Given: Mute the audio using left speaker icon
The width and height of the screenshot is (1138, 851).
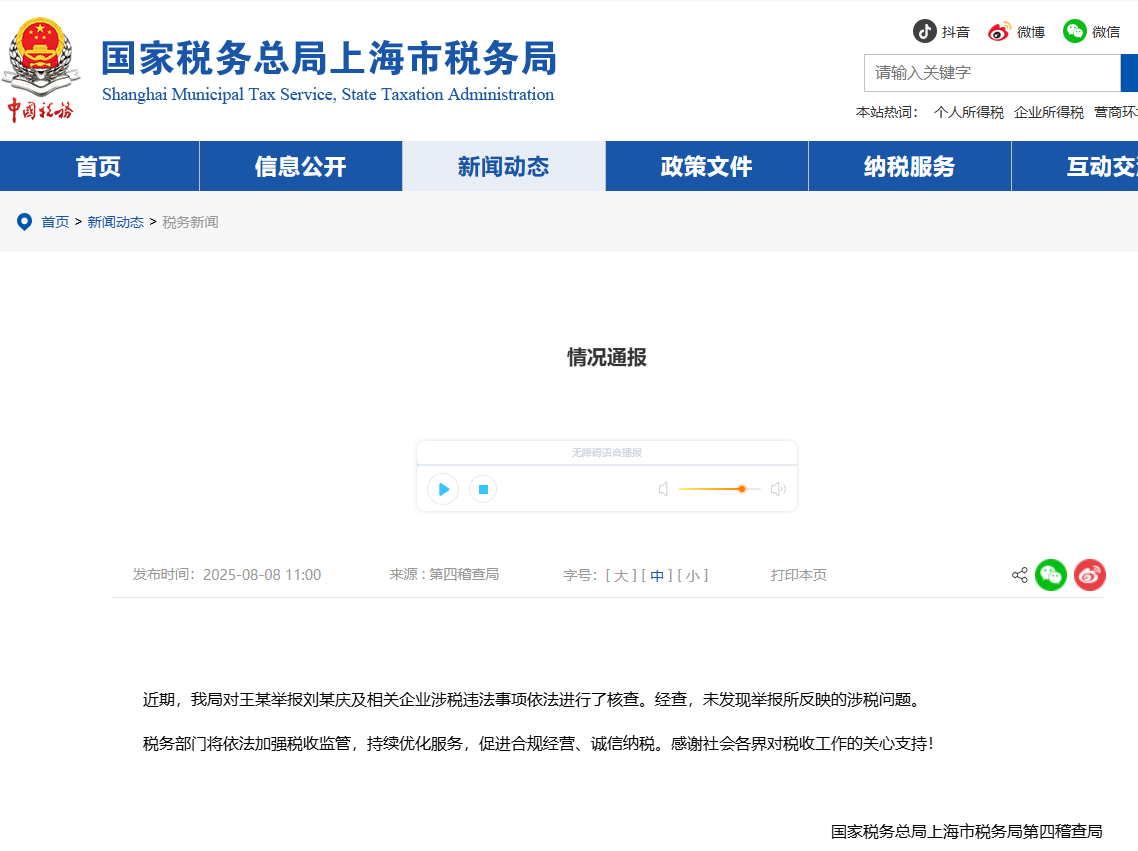Looking at the screenshot, I should [663, 489].
